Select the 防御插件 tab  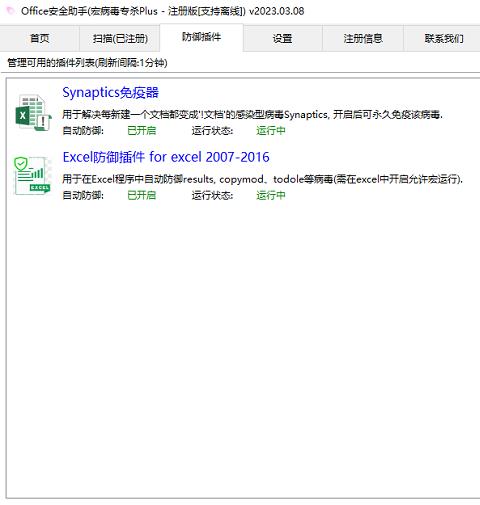(x=201, y=37)
